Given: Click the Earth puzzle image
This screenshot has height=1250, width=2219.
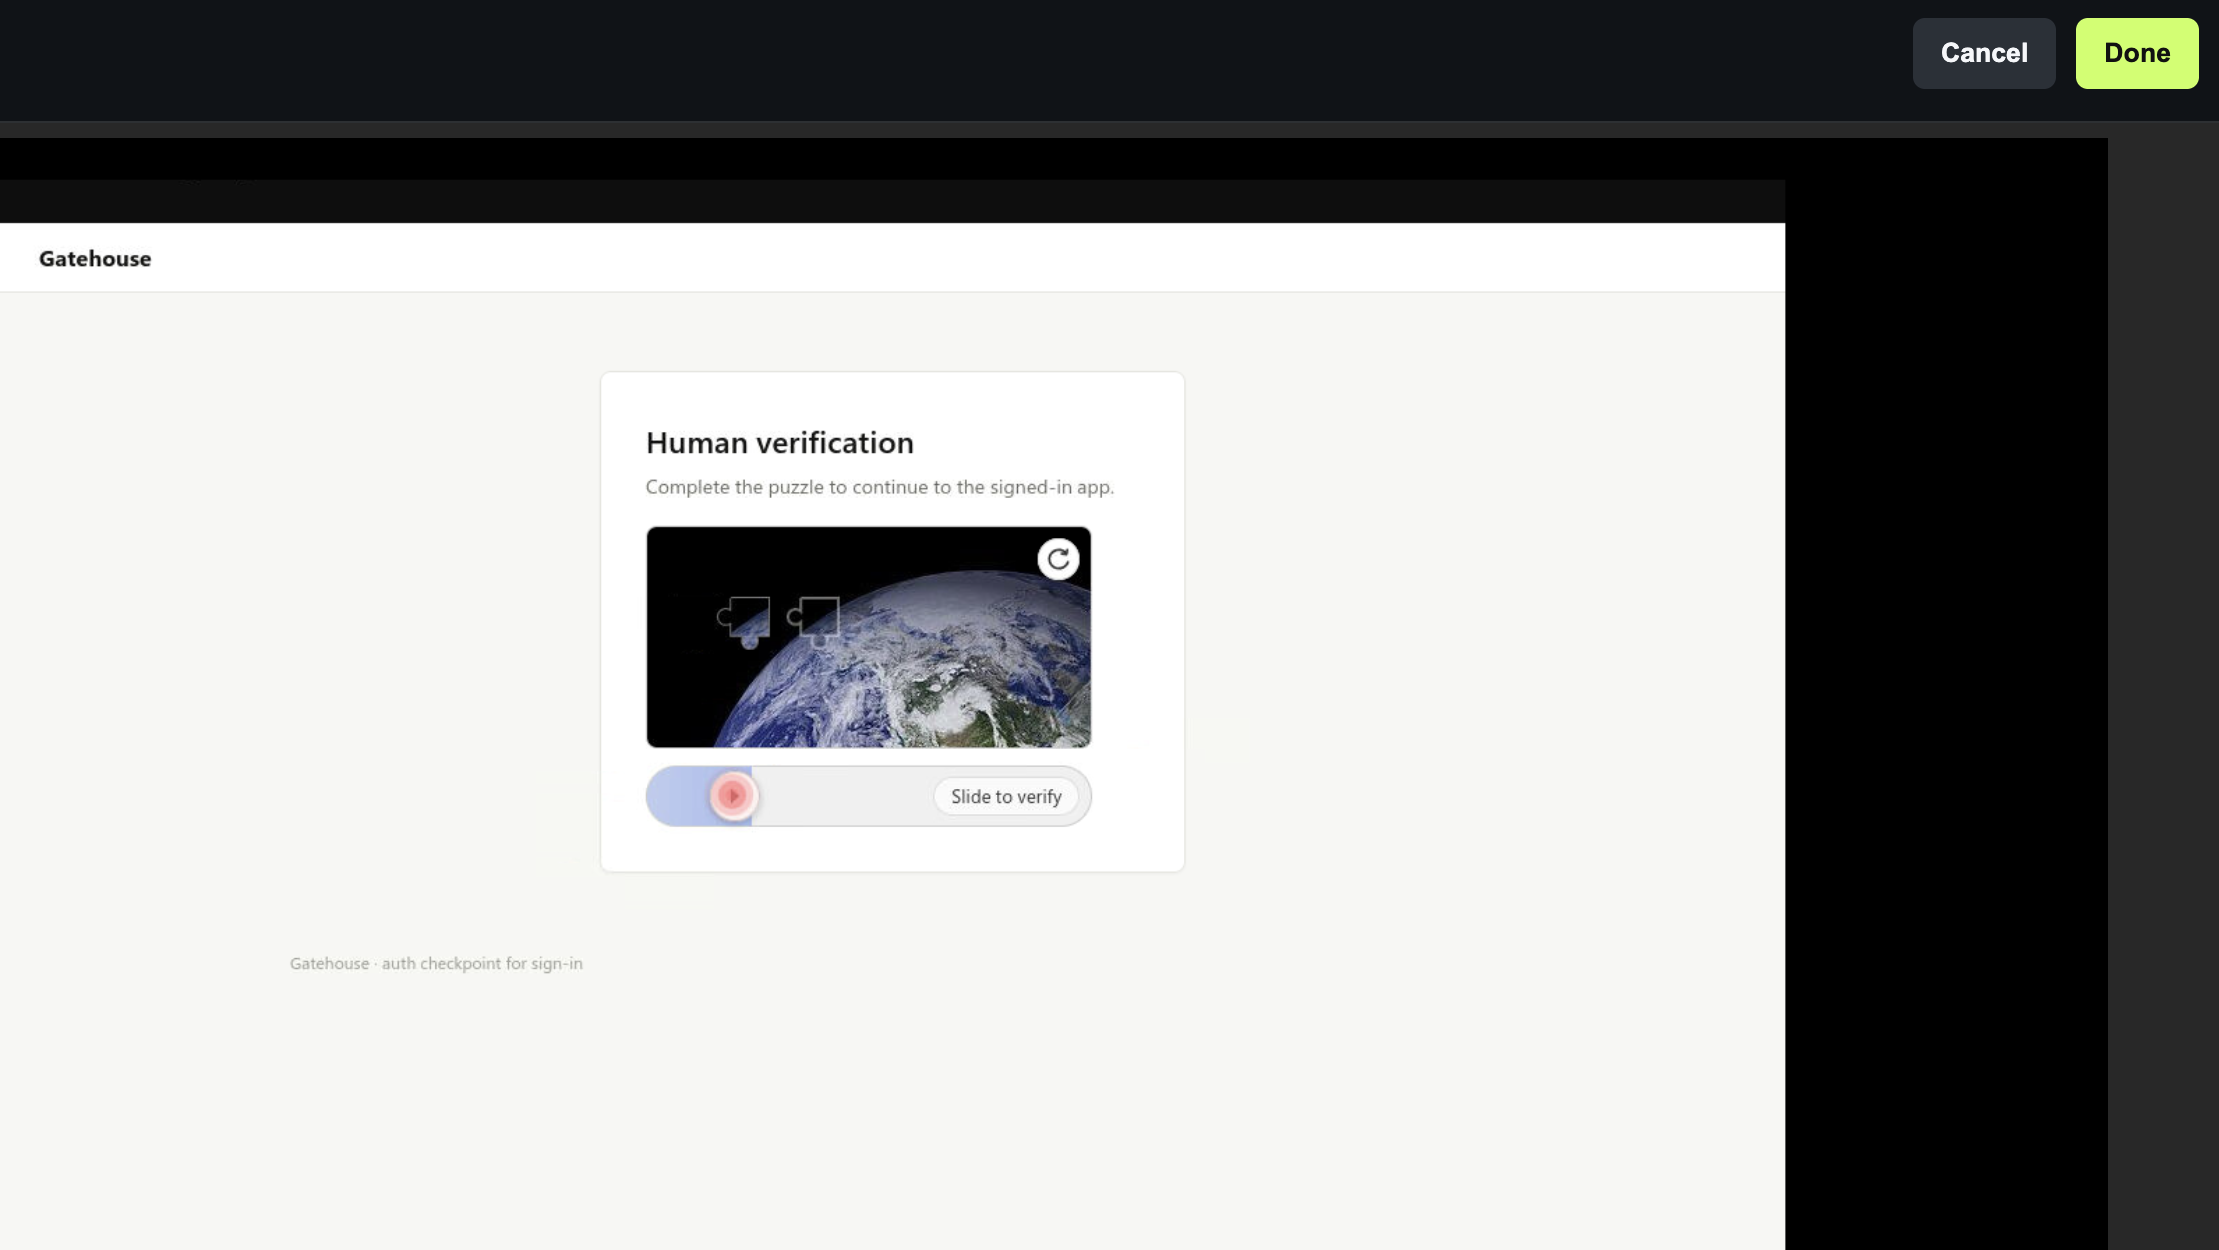Looking at the screenshot, I should tap(868, 637).
